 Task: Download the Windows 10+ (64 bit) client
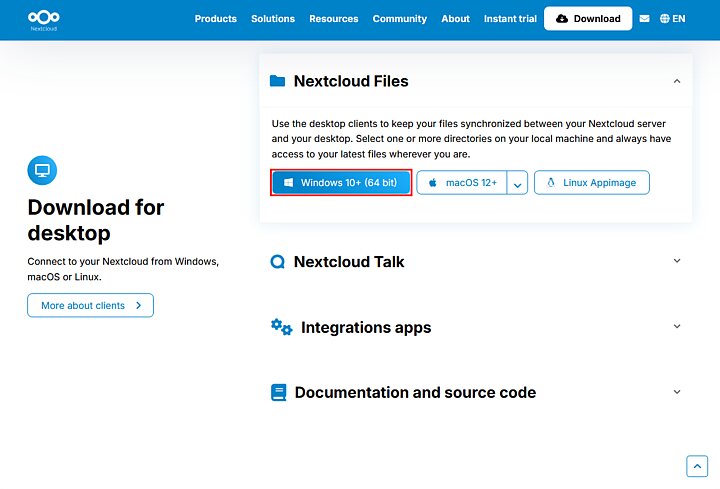(341, 183)
